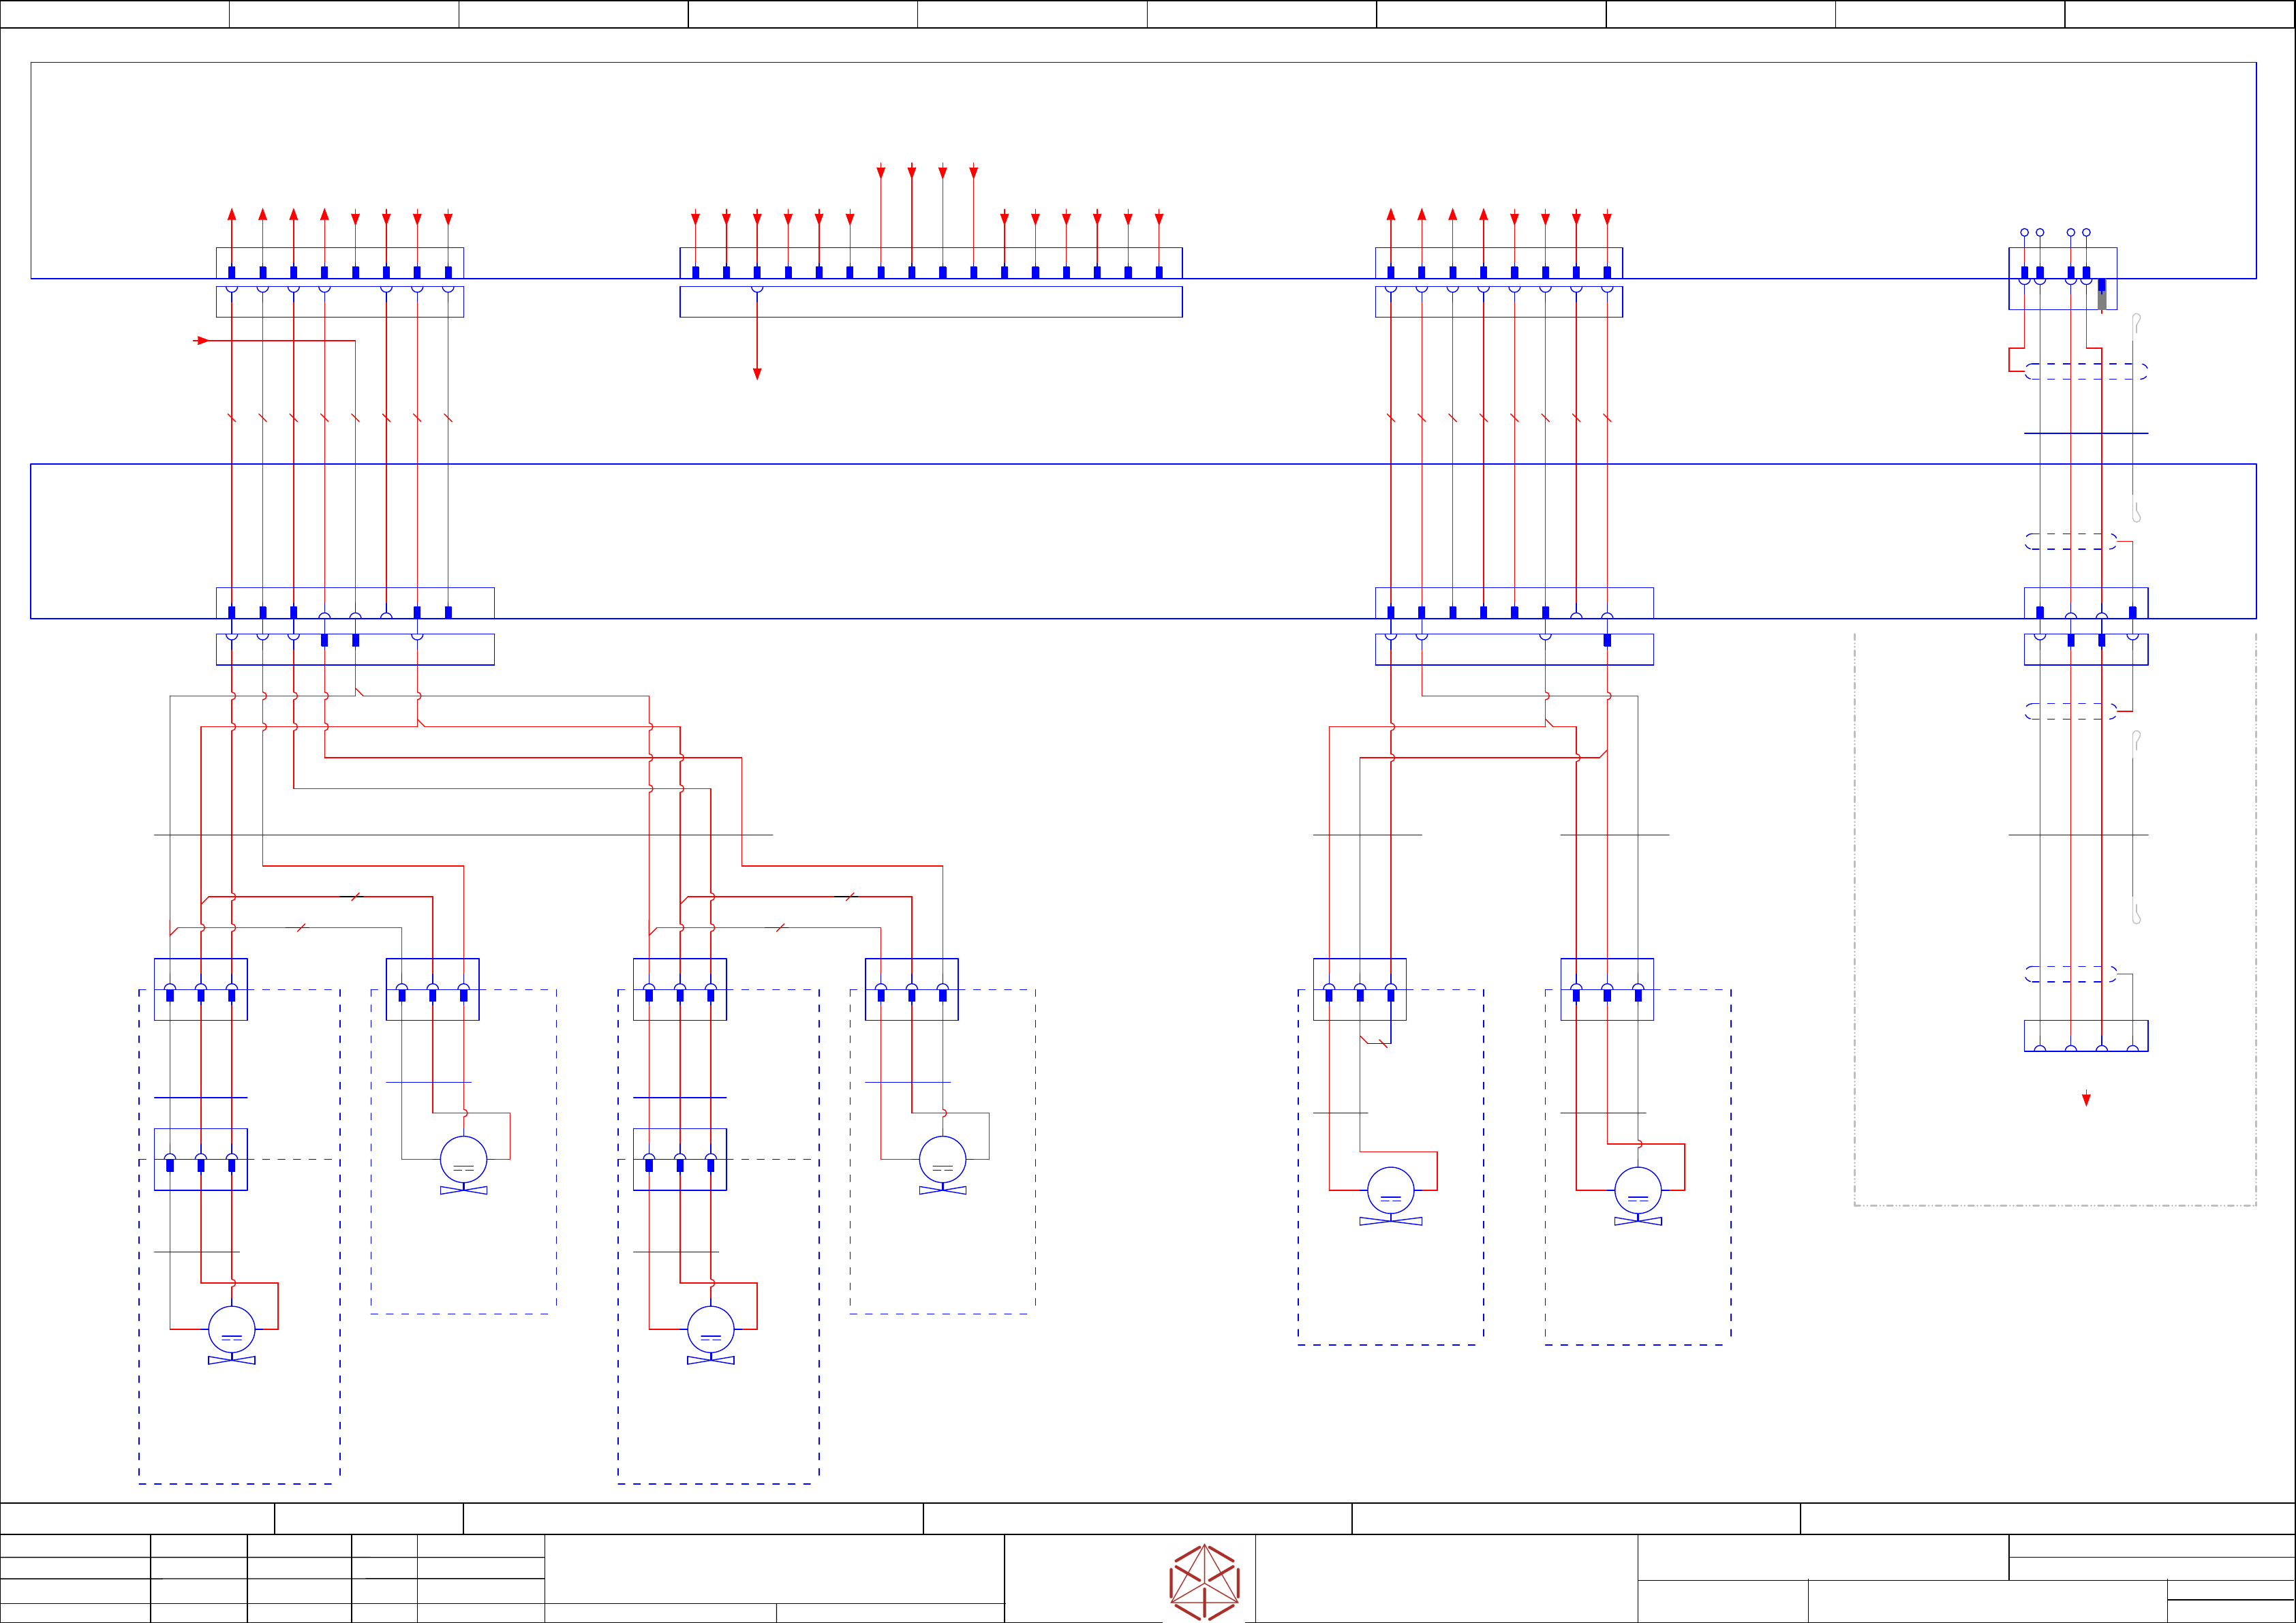Click downward red arrow below middle terminal strip
2296x1623 pixels.
pyautogui.click(x=757, y=373)
